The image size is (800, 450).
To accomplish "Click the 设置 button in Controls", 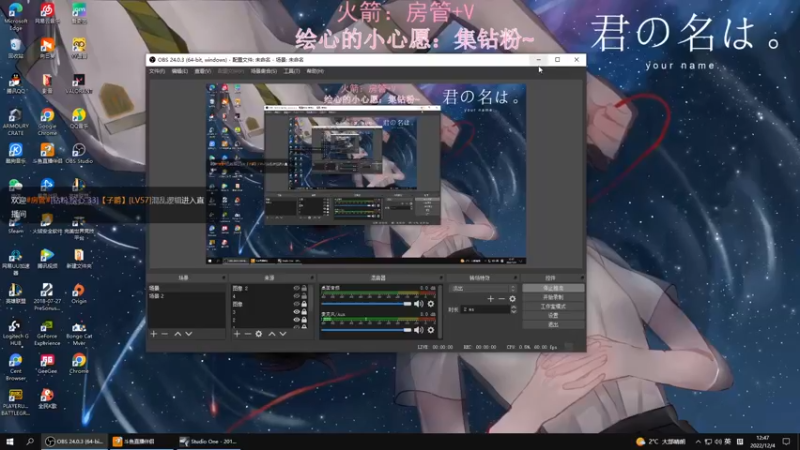I will pos(553,315).
